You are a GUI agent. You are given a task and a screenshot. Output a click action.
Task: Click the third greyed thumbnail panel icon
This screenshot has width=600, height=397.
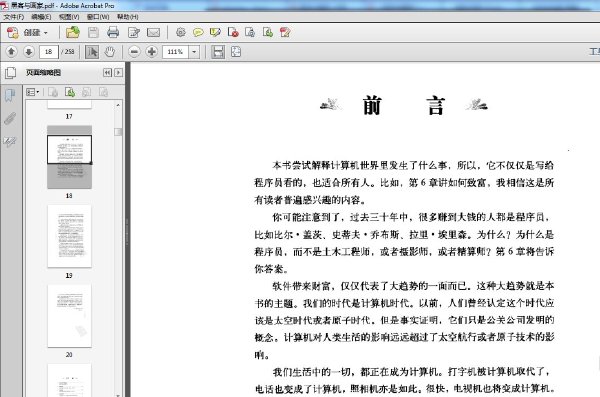pos(87,92)
